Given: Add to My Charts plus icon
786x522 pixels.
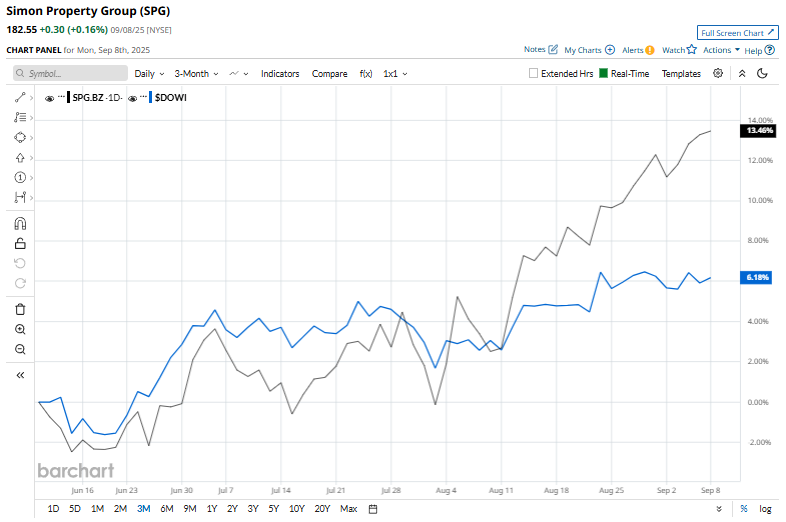Looking at the screenshot, I should pyautogui.click(x=610, y=50).
